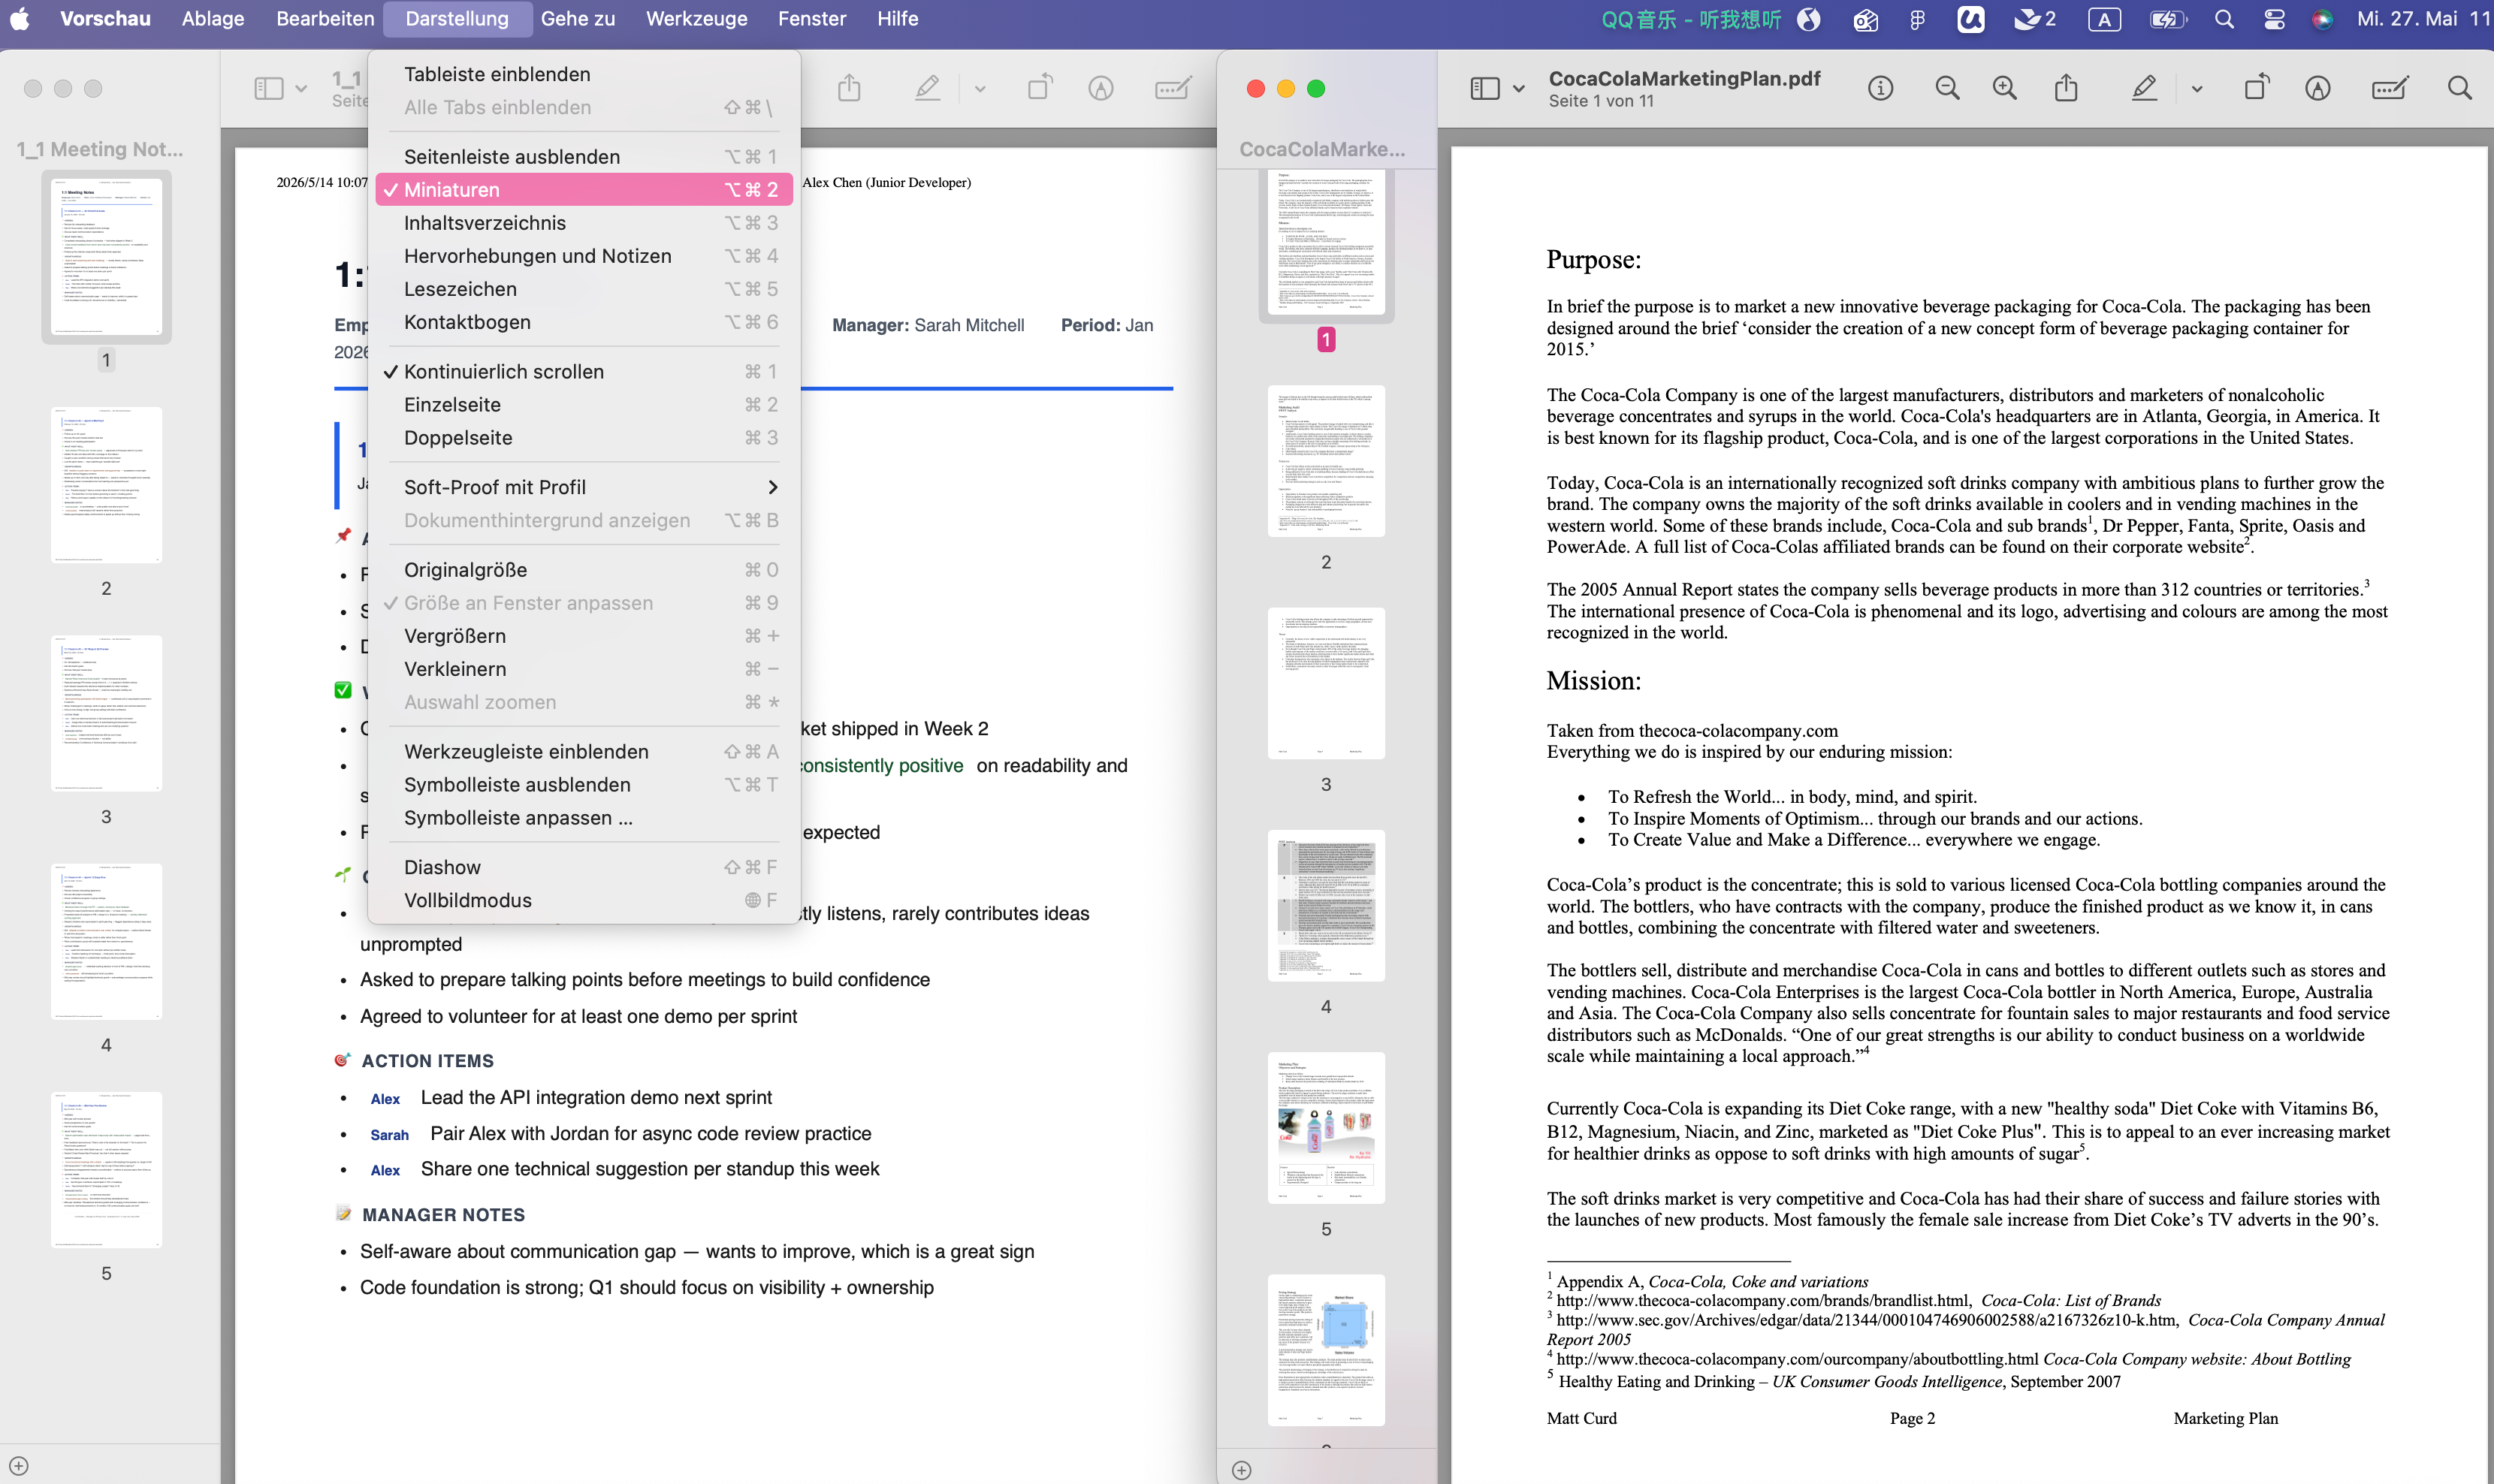This screenshot has height=1484, width=2494.
Task: Click Tableiste einblenden
Action: [584, 74]
